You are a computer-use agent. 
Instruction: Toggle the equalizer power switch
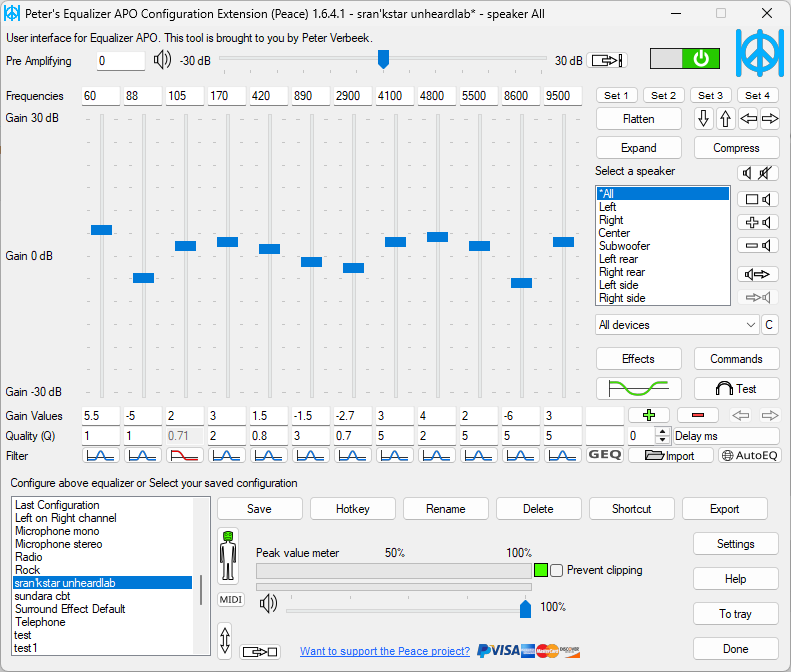tap(685, 59)
